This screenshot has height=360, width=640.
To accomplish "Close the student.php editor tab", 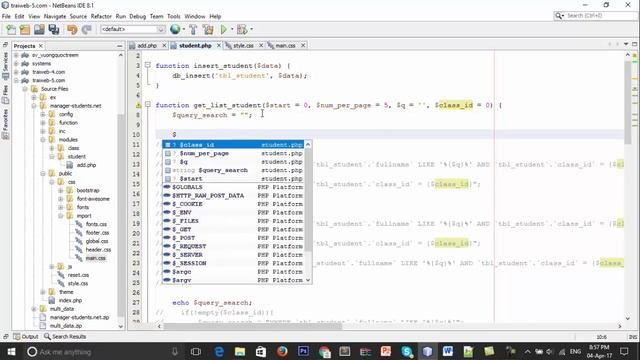I will [x=219, y=46].
